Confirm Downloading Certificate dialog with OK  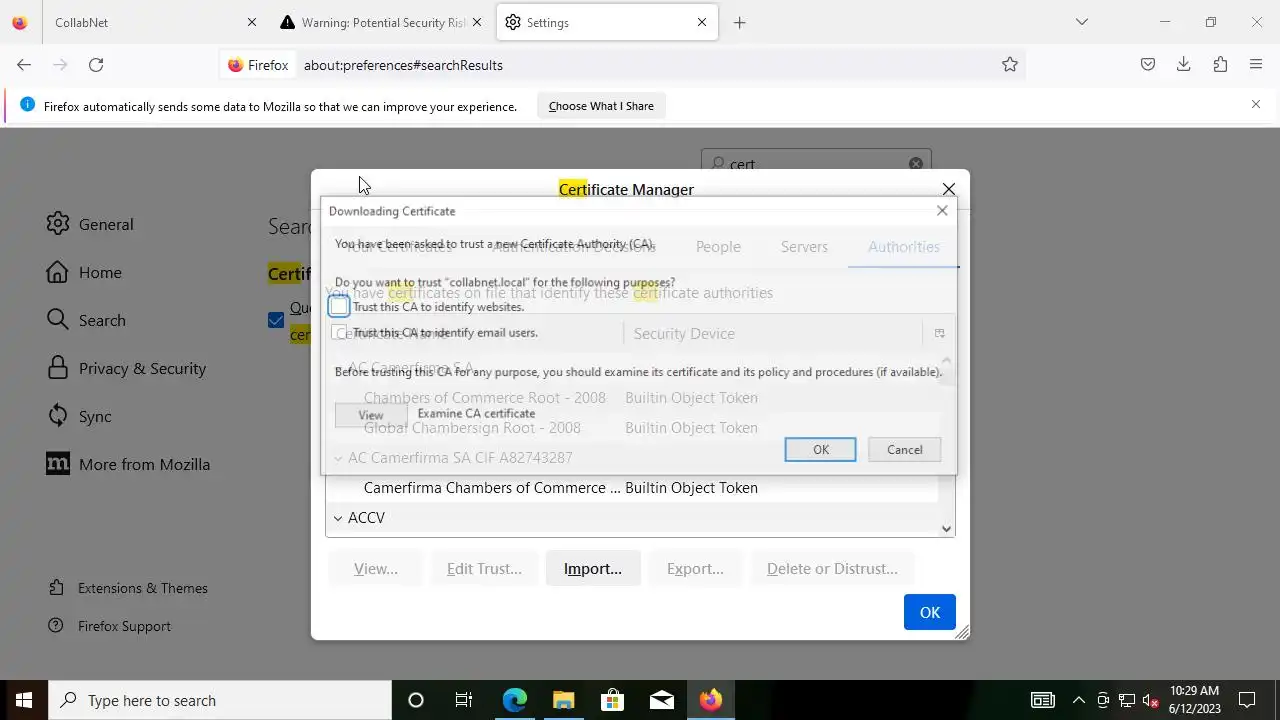(820, 449)
